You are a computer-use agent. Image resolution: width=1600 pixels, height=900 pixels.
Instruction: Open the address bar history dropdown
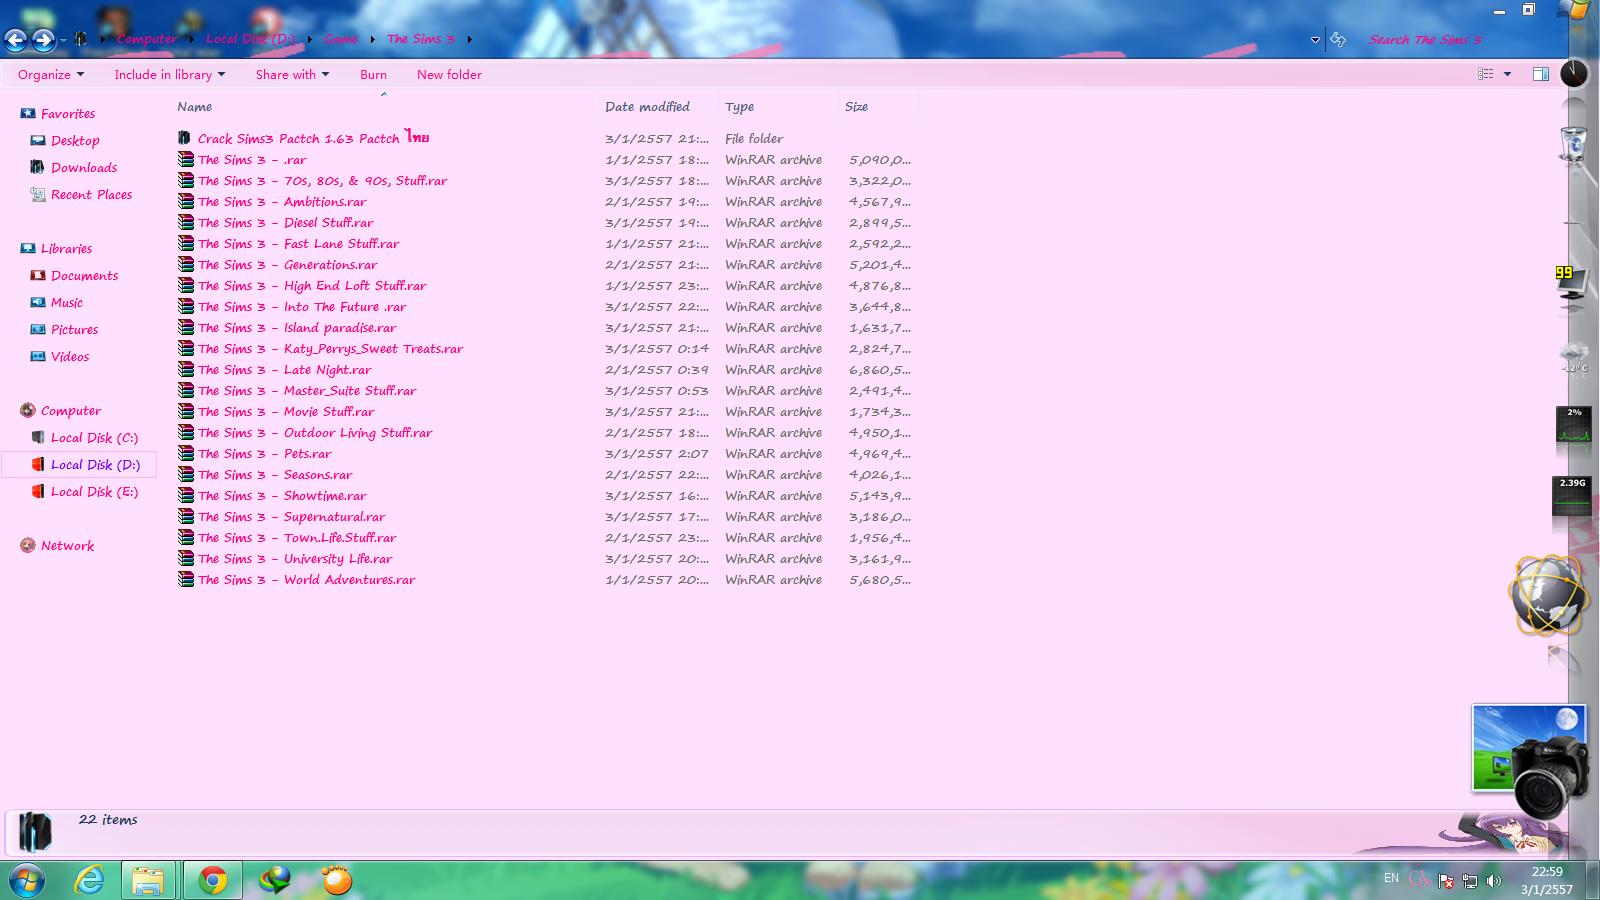pyautogui.click(x=1314, y=40)
